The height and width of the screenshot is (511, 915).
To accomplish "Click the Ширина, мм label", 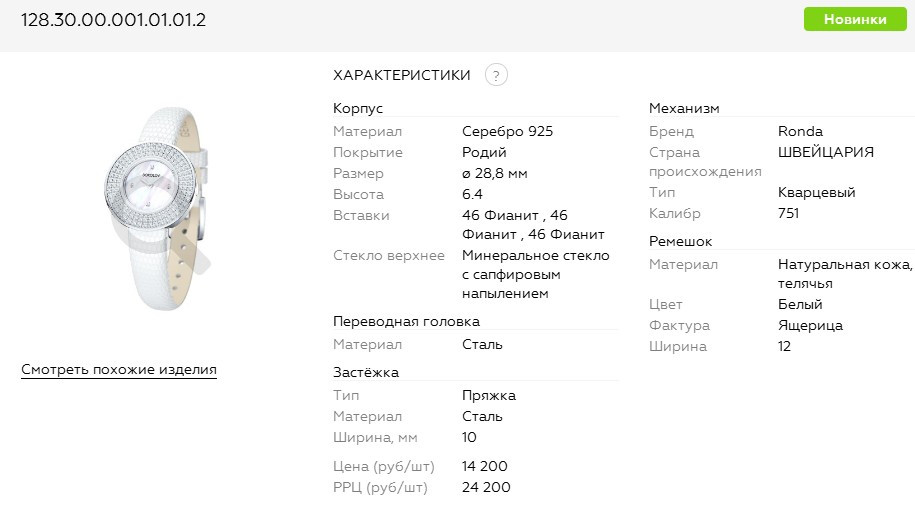I will pyautogui.click(x=375, y=438).
